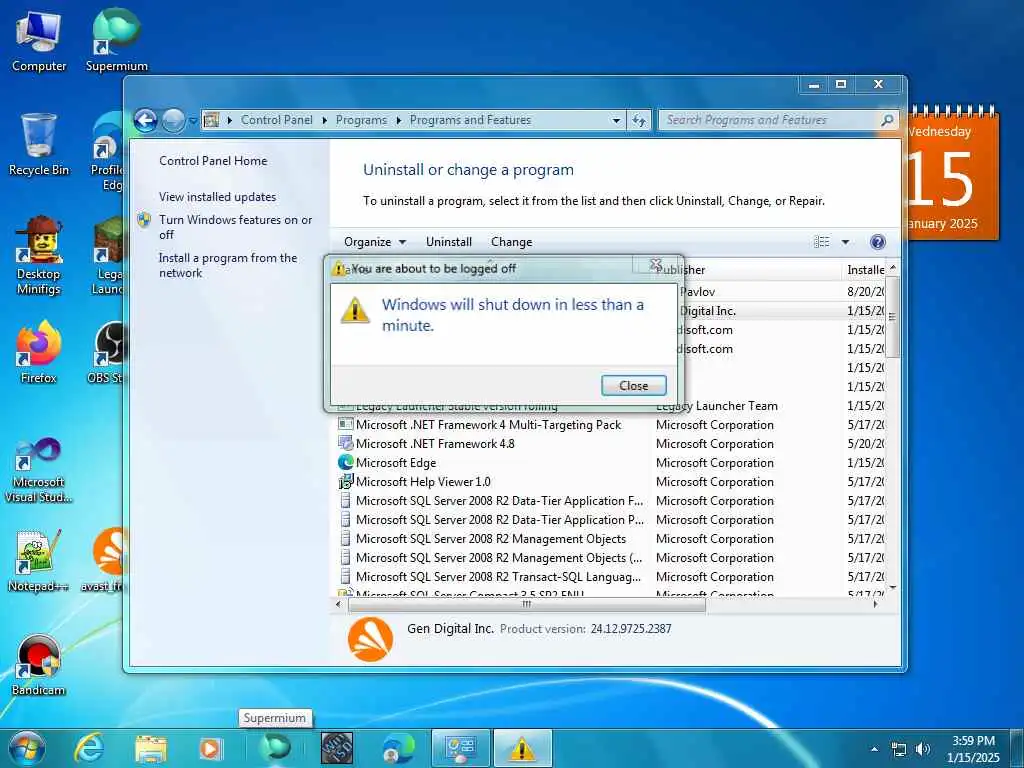Select the Legacy Launcher desktop shortcut
The image size is (1024, 768).
coord(109,256)
